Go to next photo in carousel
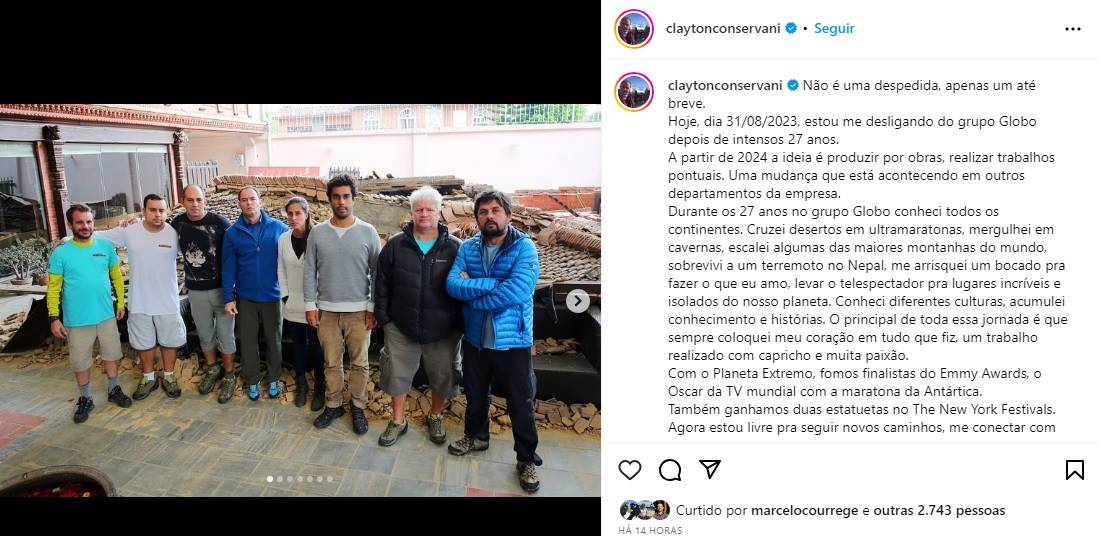 click(578, 301)
